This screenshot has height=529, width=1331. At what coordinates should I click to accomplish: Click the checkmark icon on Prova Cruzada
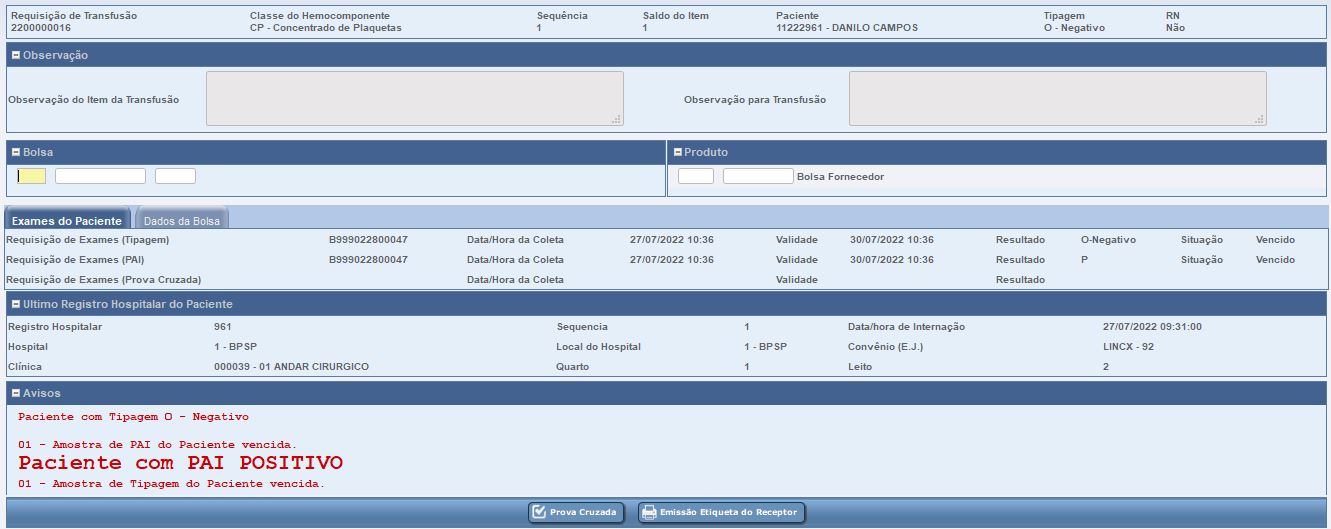click(539, 512)
